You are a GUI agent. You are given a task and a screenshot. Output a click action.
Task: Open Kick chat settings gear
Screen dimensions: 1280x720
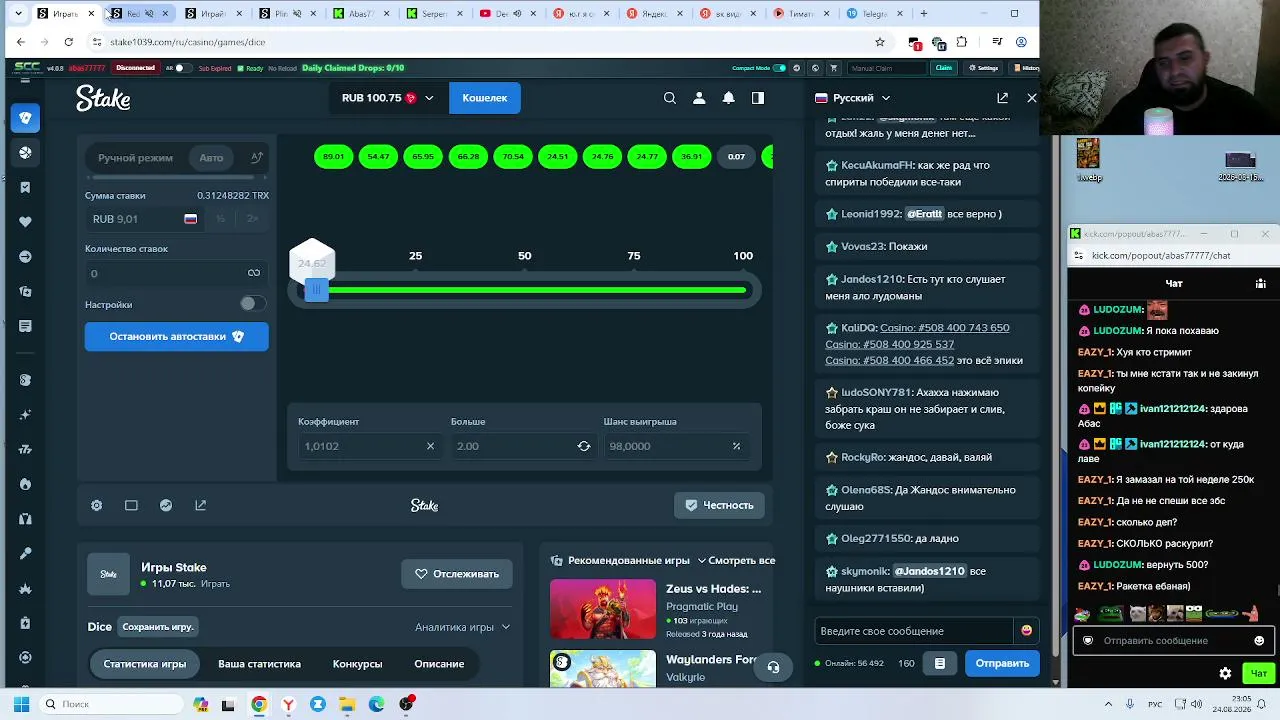tap(1225, 673)
